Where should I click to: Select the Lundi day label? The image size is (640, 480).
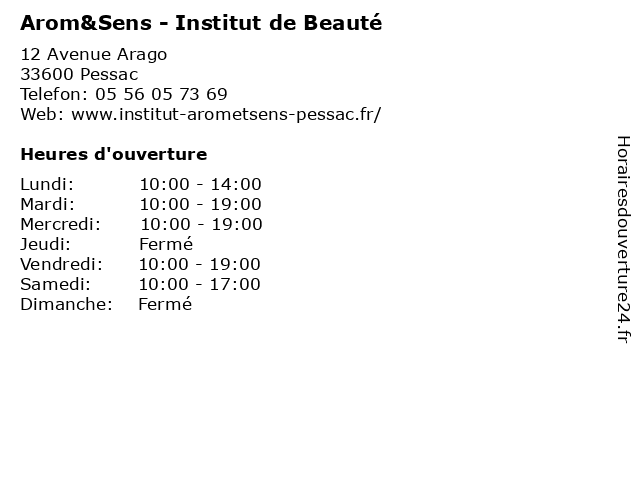[46, 184]
